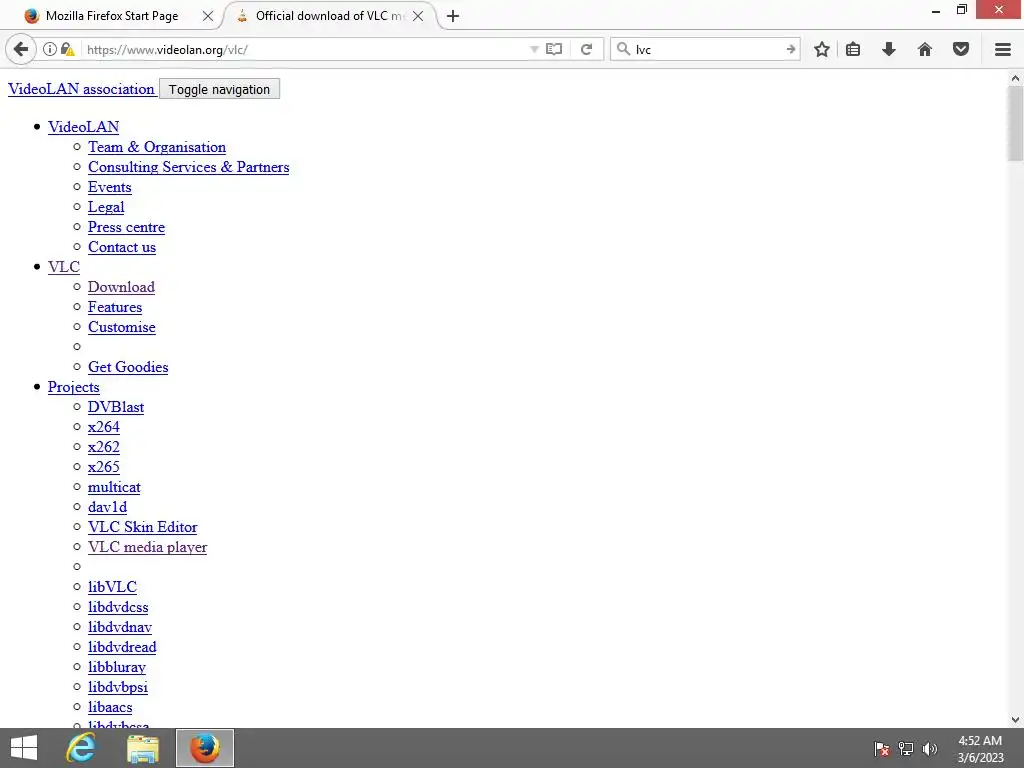Open the Legal page link
The height and width of the screenshot is (768, 1024).
click(106, 207)
